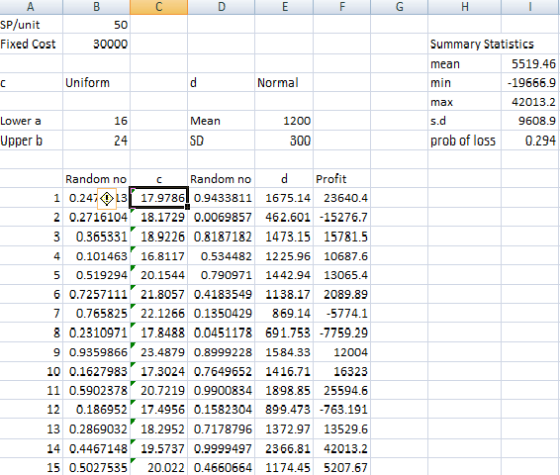The image size is (560, 475).
Task: Select profit cell 2089.89
Action: click(x=342, y=294)
